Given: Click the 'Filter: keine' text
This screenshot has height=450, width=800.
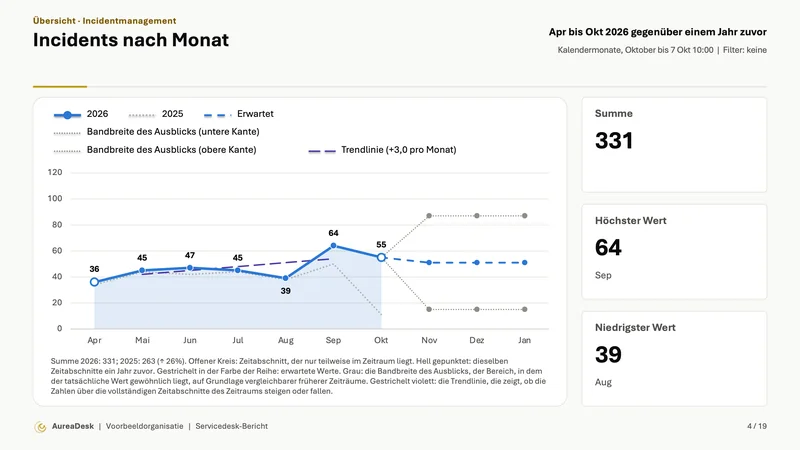Looking at the screenshot, I should coord(745,50).
